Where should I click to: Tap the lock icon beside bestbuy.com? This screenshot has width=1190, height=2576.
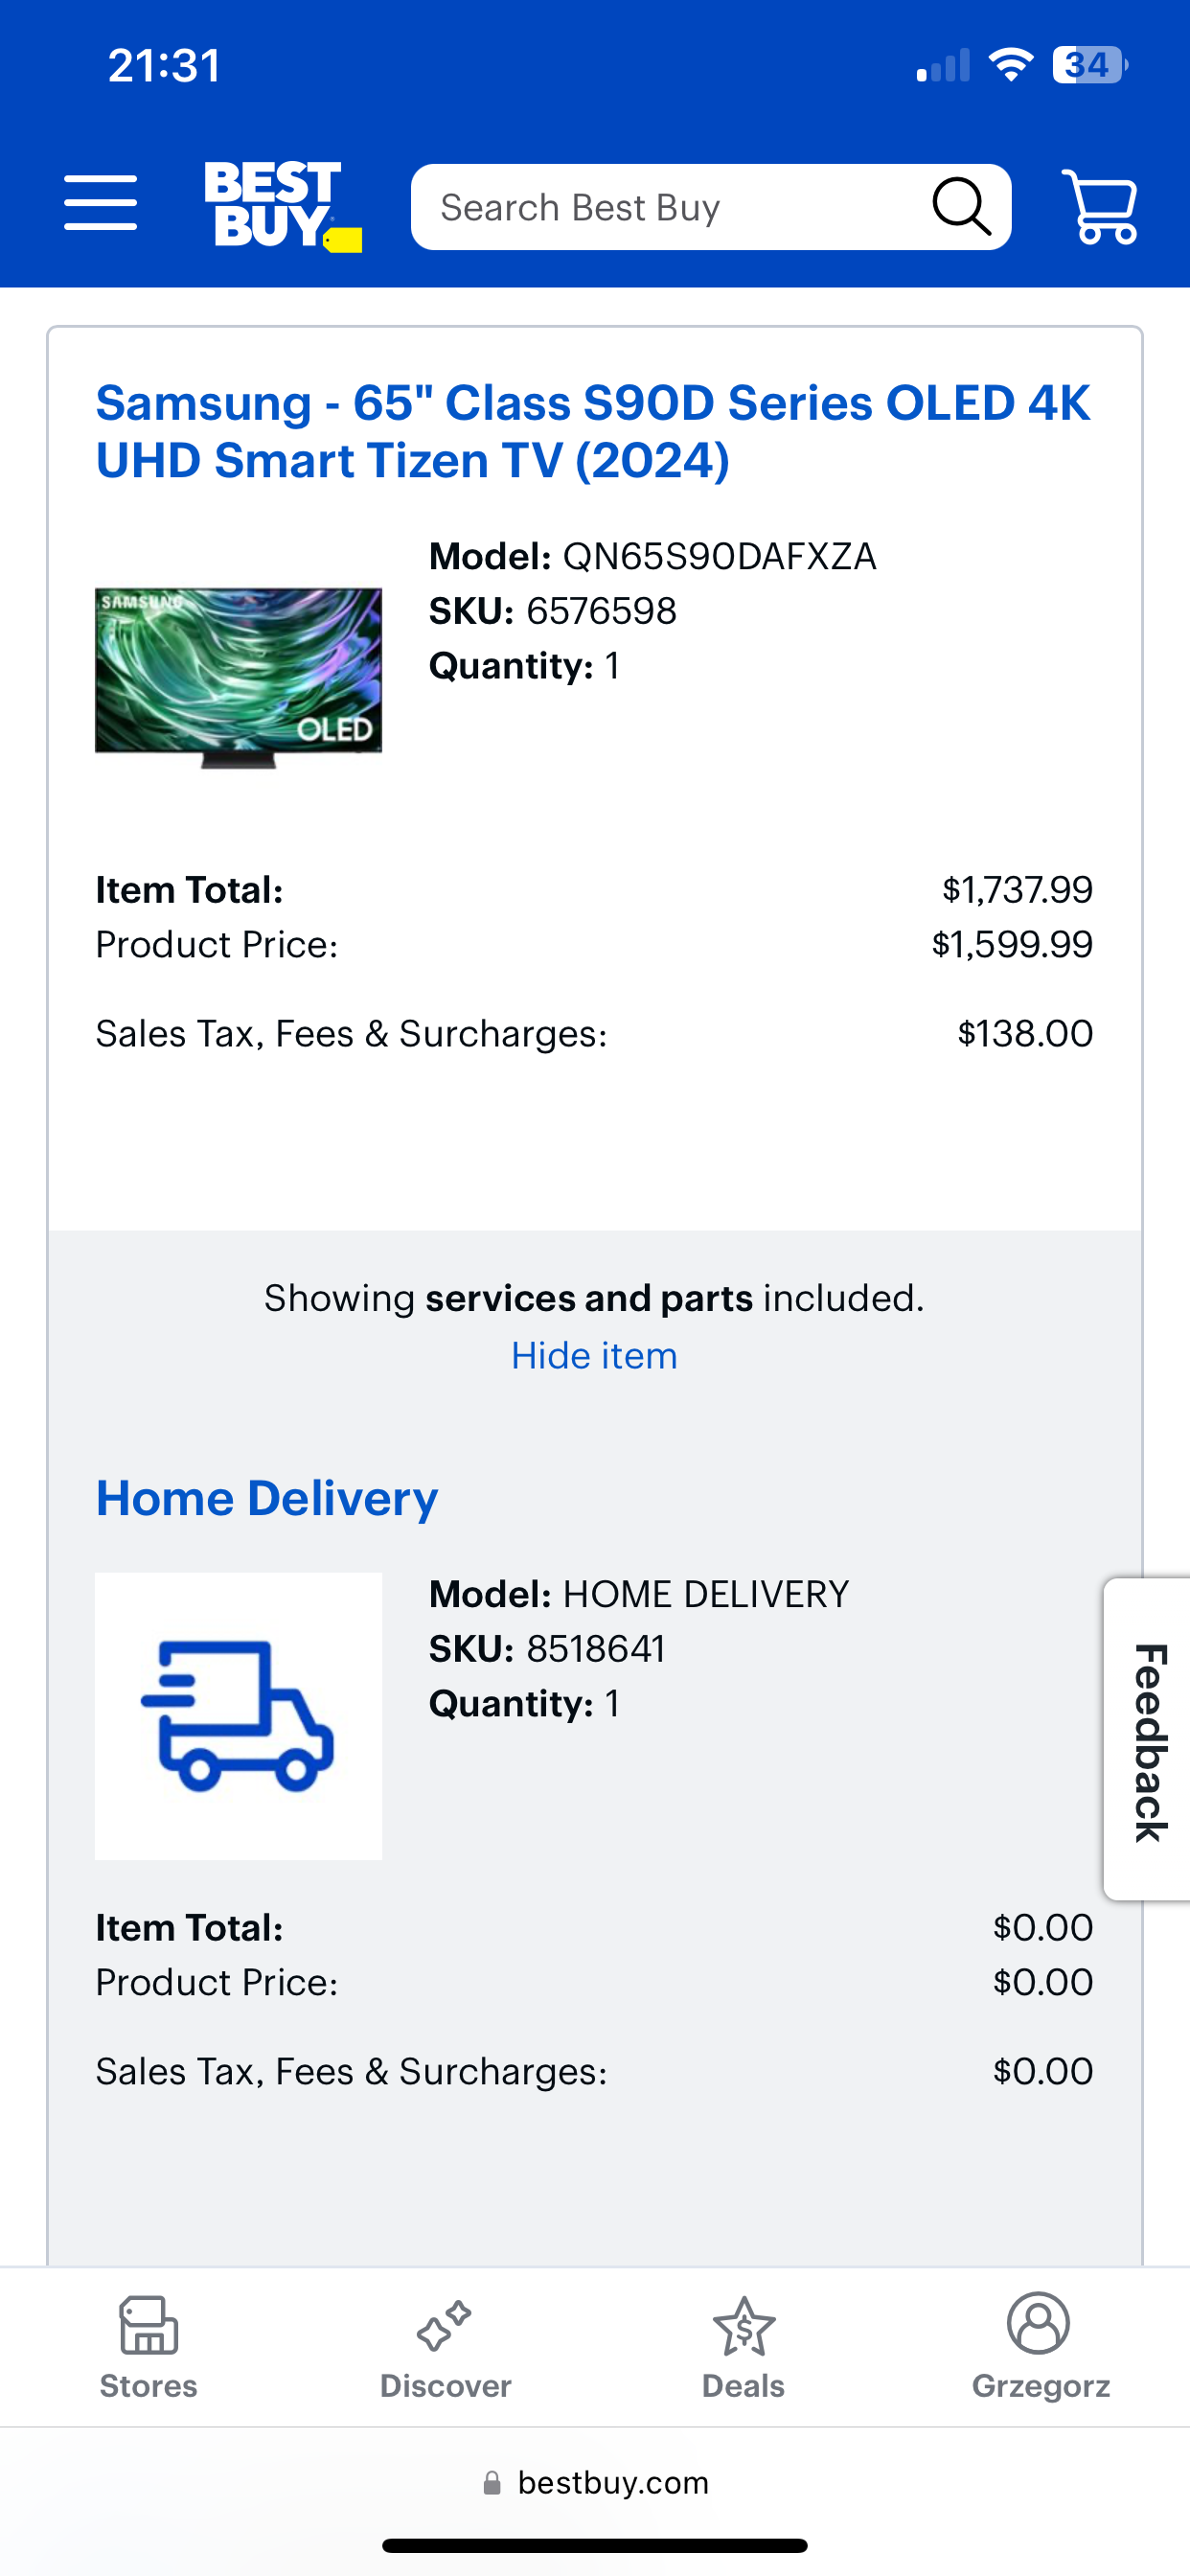492,2484
